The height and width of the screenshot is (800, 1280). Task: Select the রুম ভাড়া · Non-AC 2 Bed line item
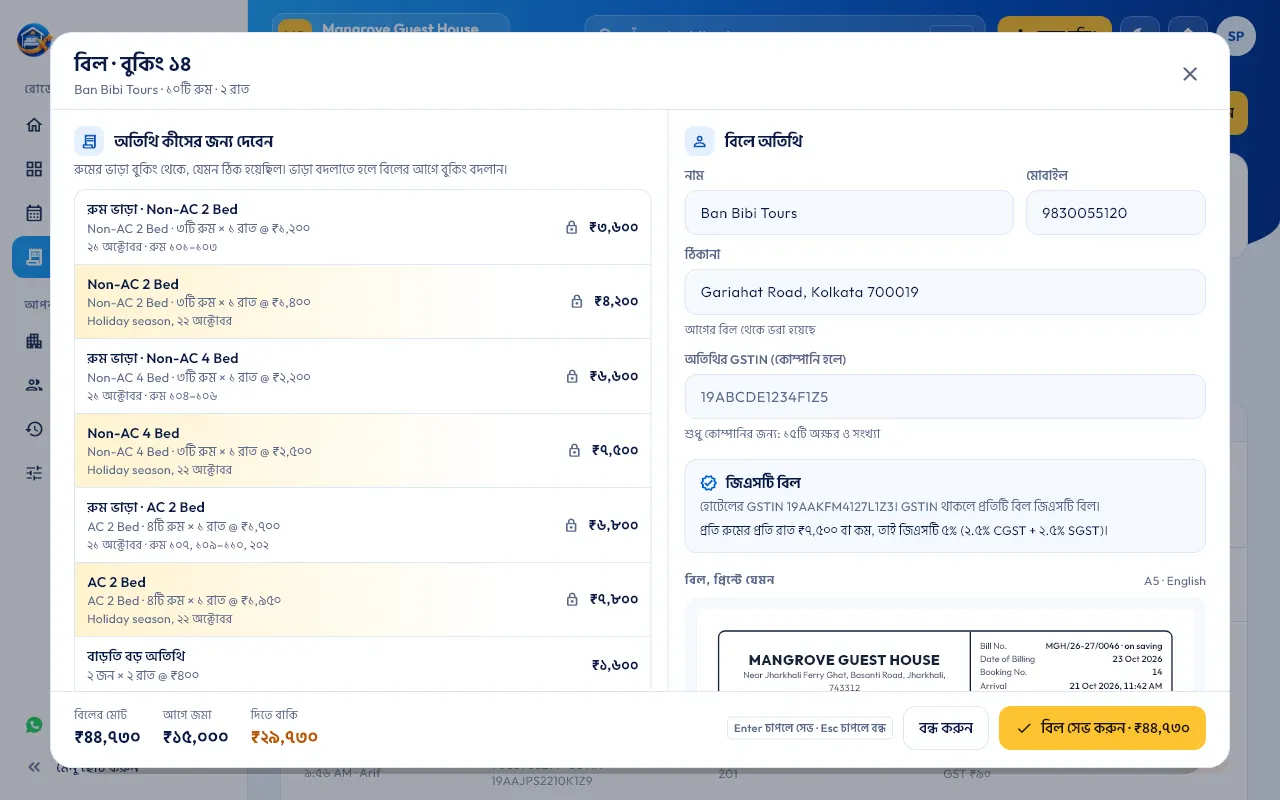pyautogui.click(x=363, y=227)
